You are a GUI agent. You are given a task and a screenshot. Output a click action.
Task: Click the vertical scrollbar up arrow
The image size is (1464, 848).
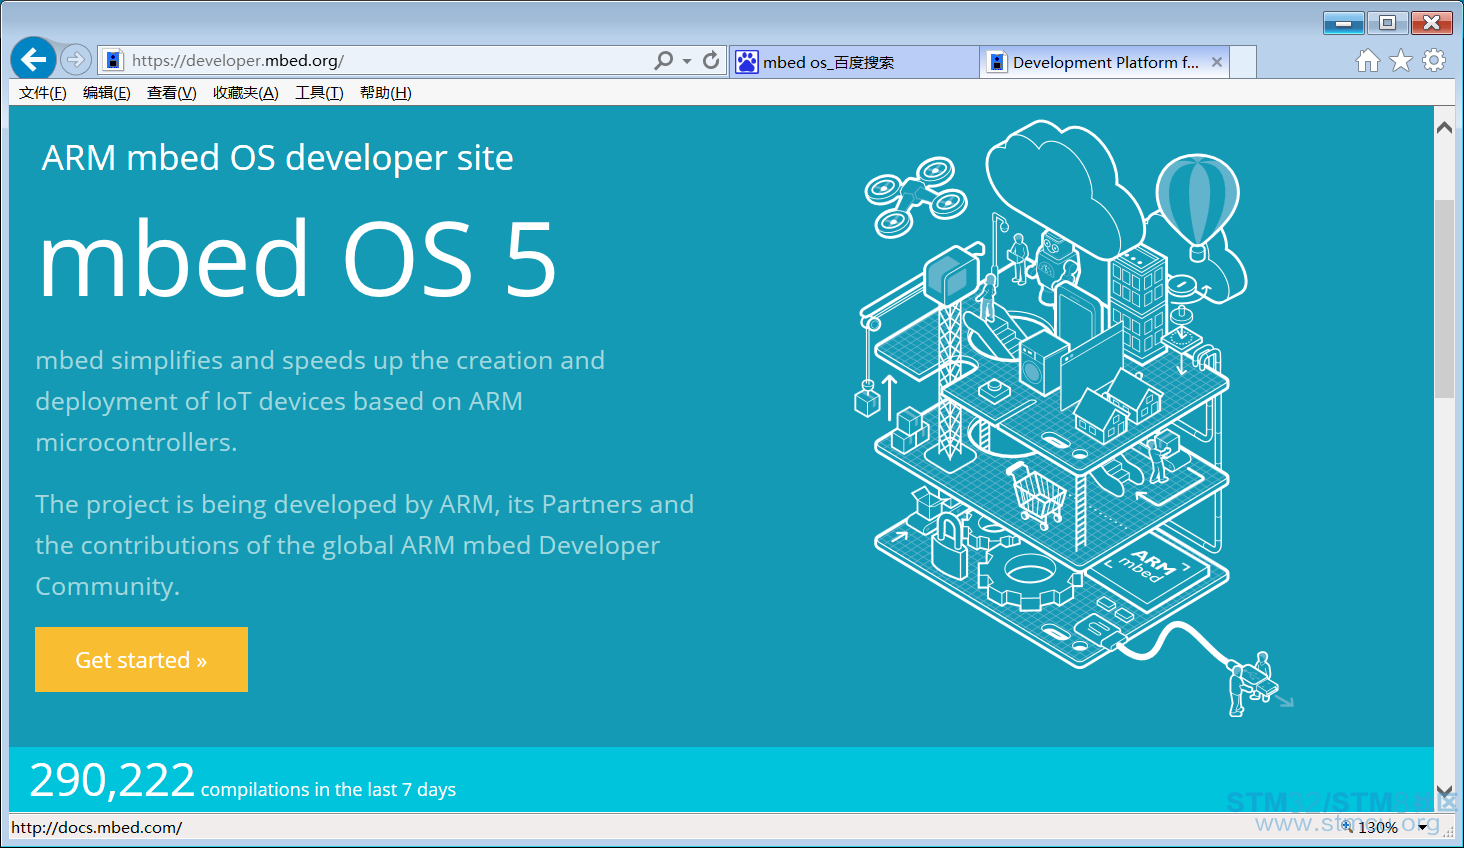pos(1444,128)
